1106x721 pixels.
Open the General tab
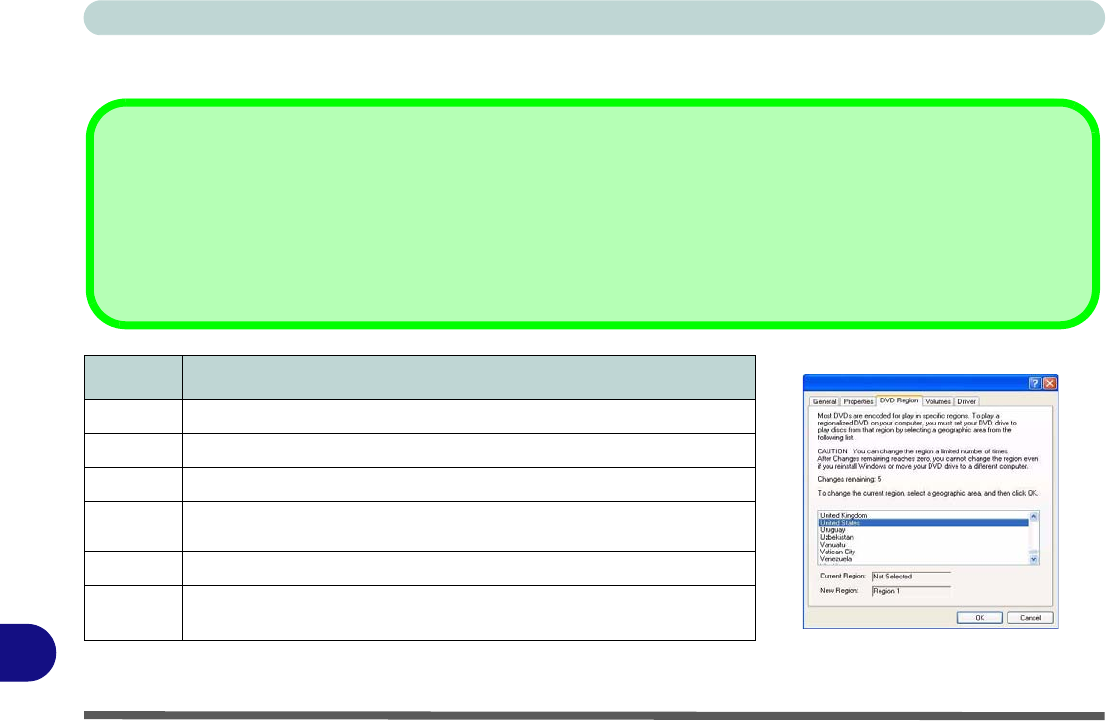coord(824,401)
